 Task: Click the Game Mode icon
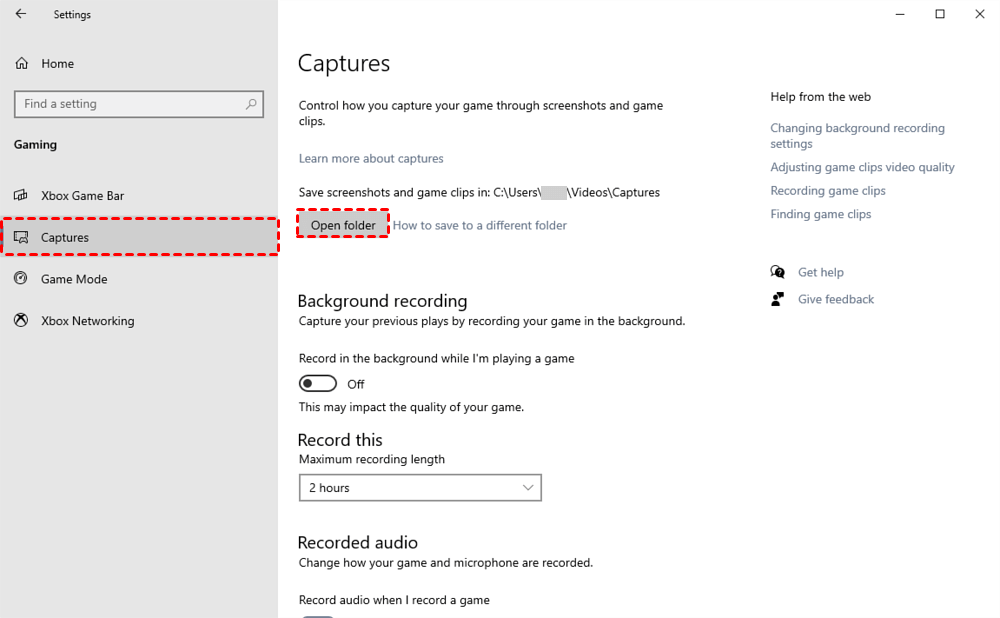pyautogui.click(x=21, y=279)
